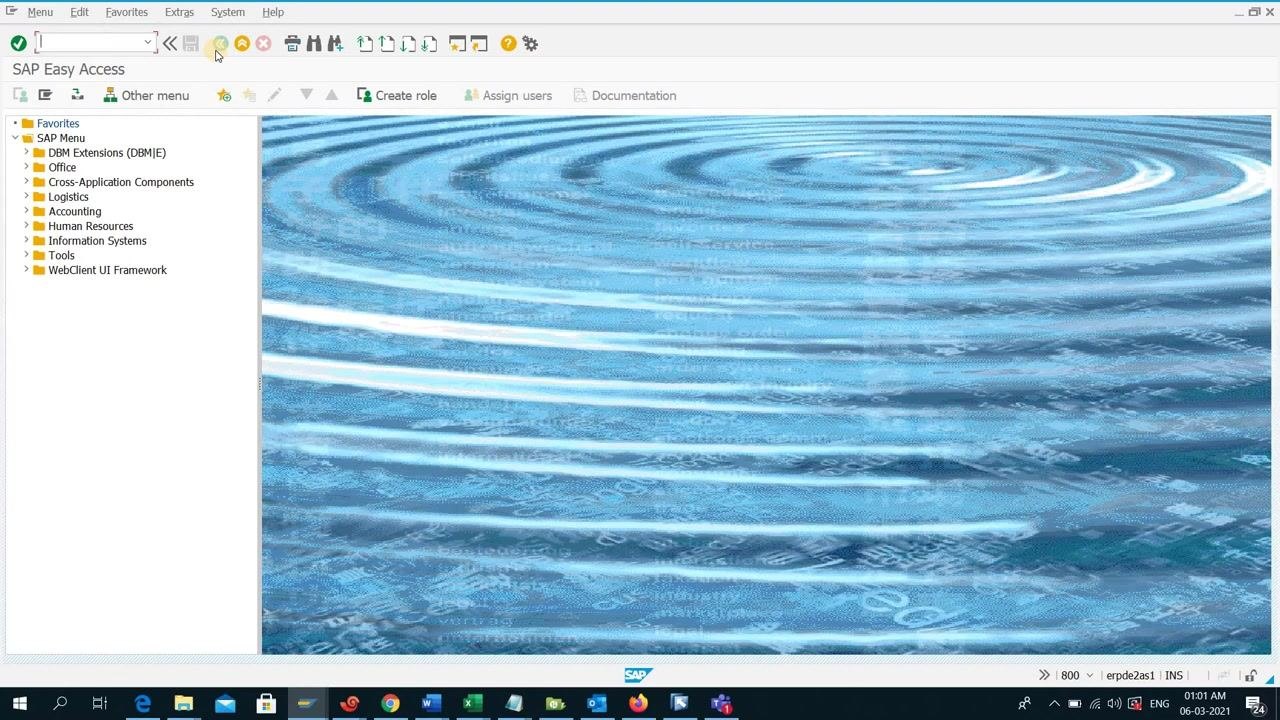Click the Find binoculars icon
The image size is (1280, 720).
[x=314, y=43]
